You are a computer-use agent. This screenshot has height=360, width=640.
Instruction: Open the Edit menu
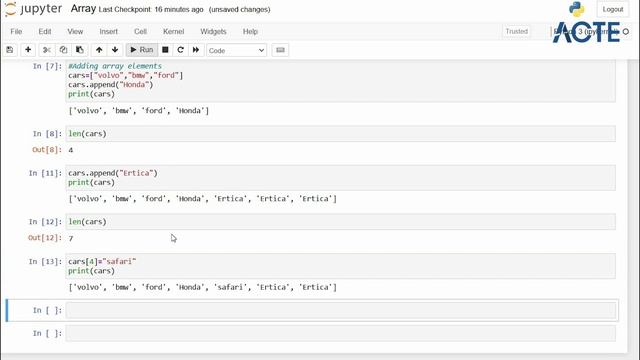tap(45, 31)
